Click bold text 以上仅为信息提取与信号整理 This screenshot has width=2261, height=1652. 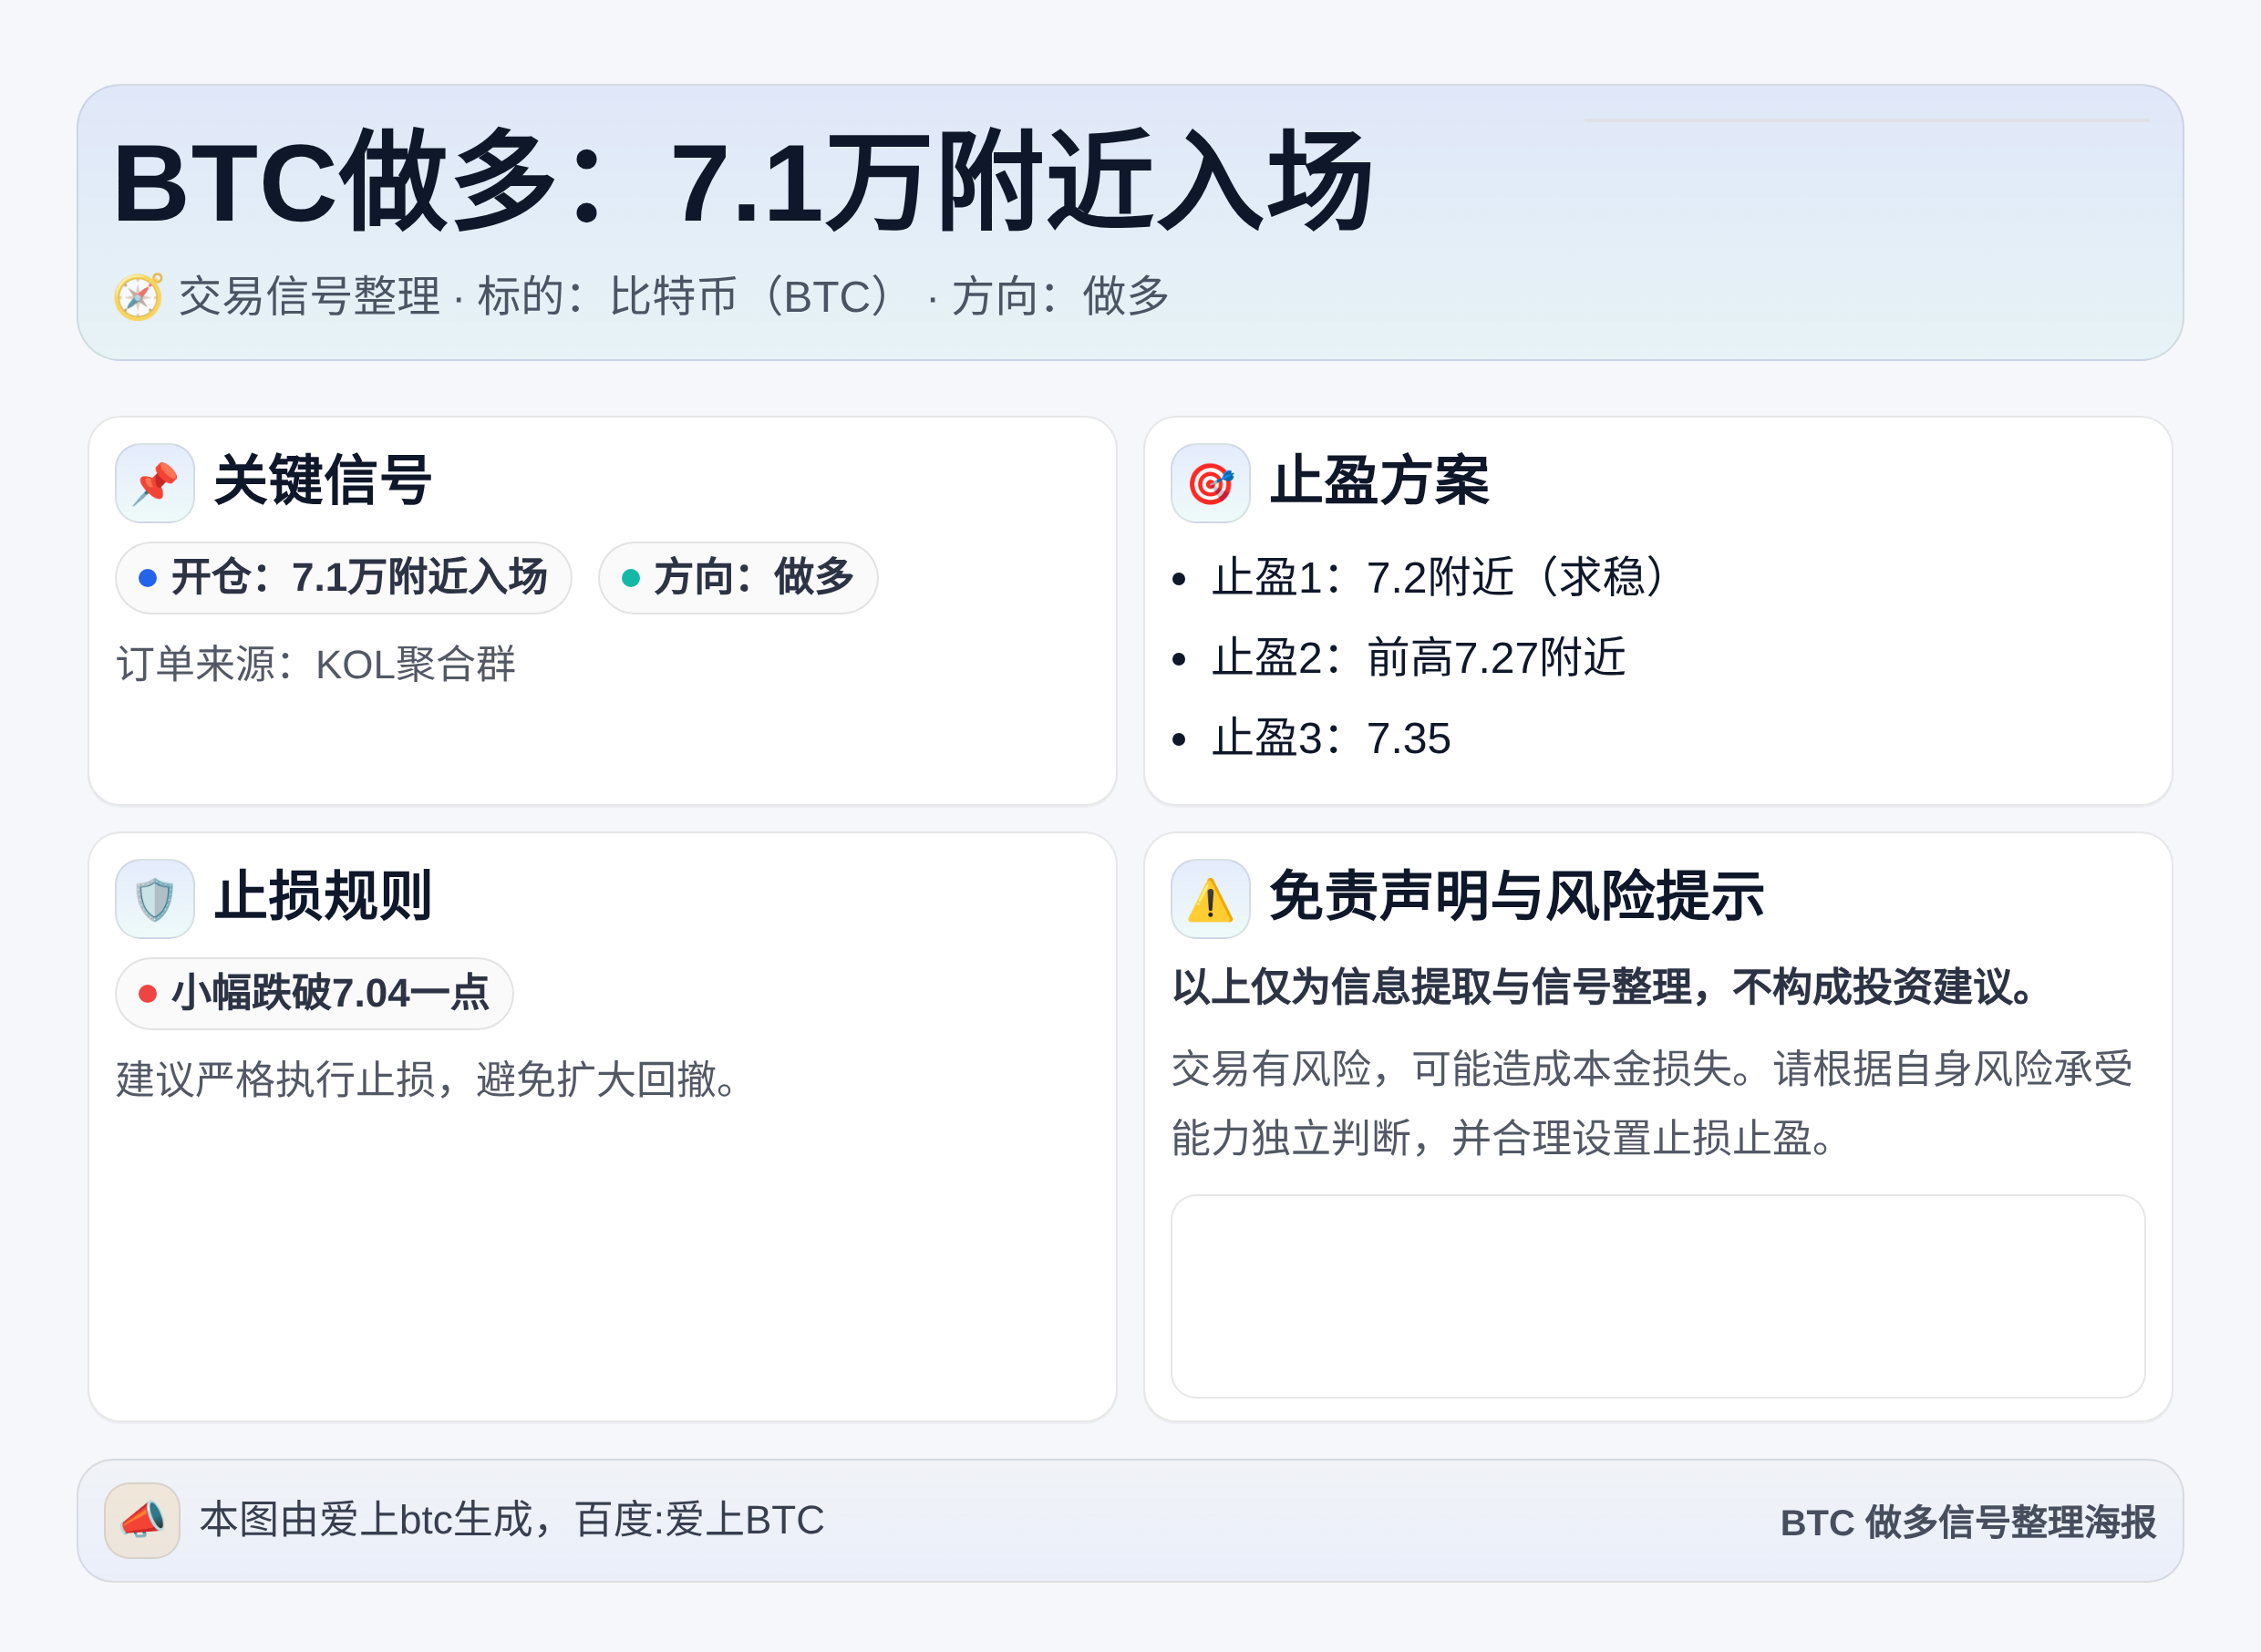[1431, 987]
